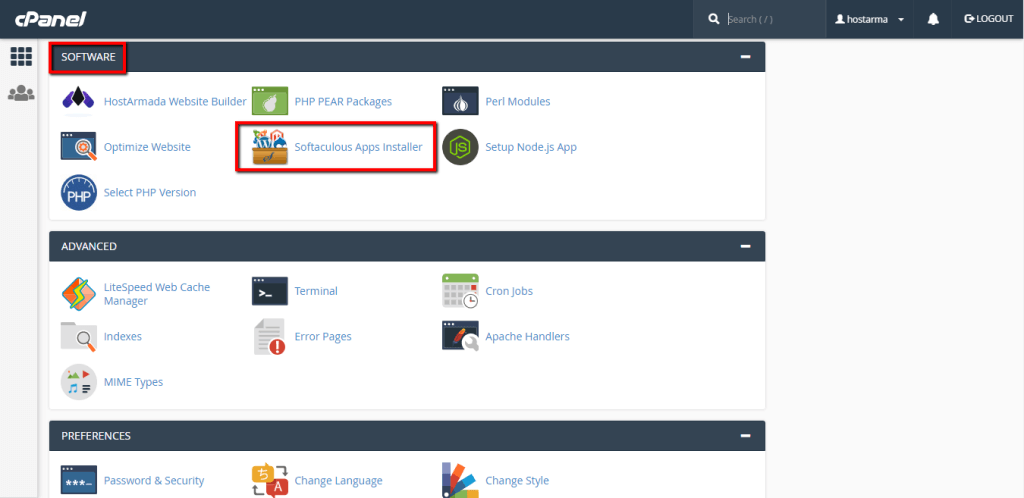1024x498 pixels.
Task: Click the Change Style swatches icon
Action: click(x=460, y=480)
